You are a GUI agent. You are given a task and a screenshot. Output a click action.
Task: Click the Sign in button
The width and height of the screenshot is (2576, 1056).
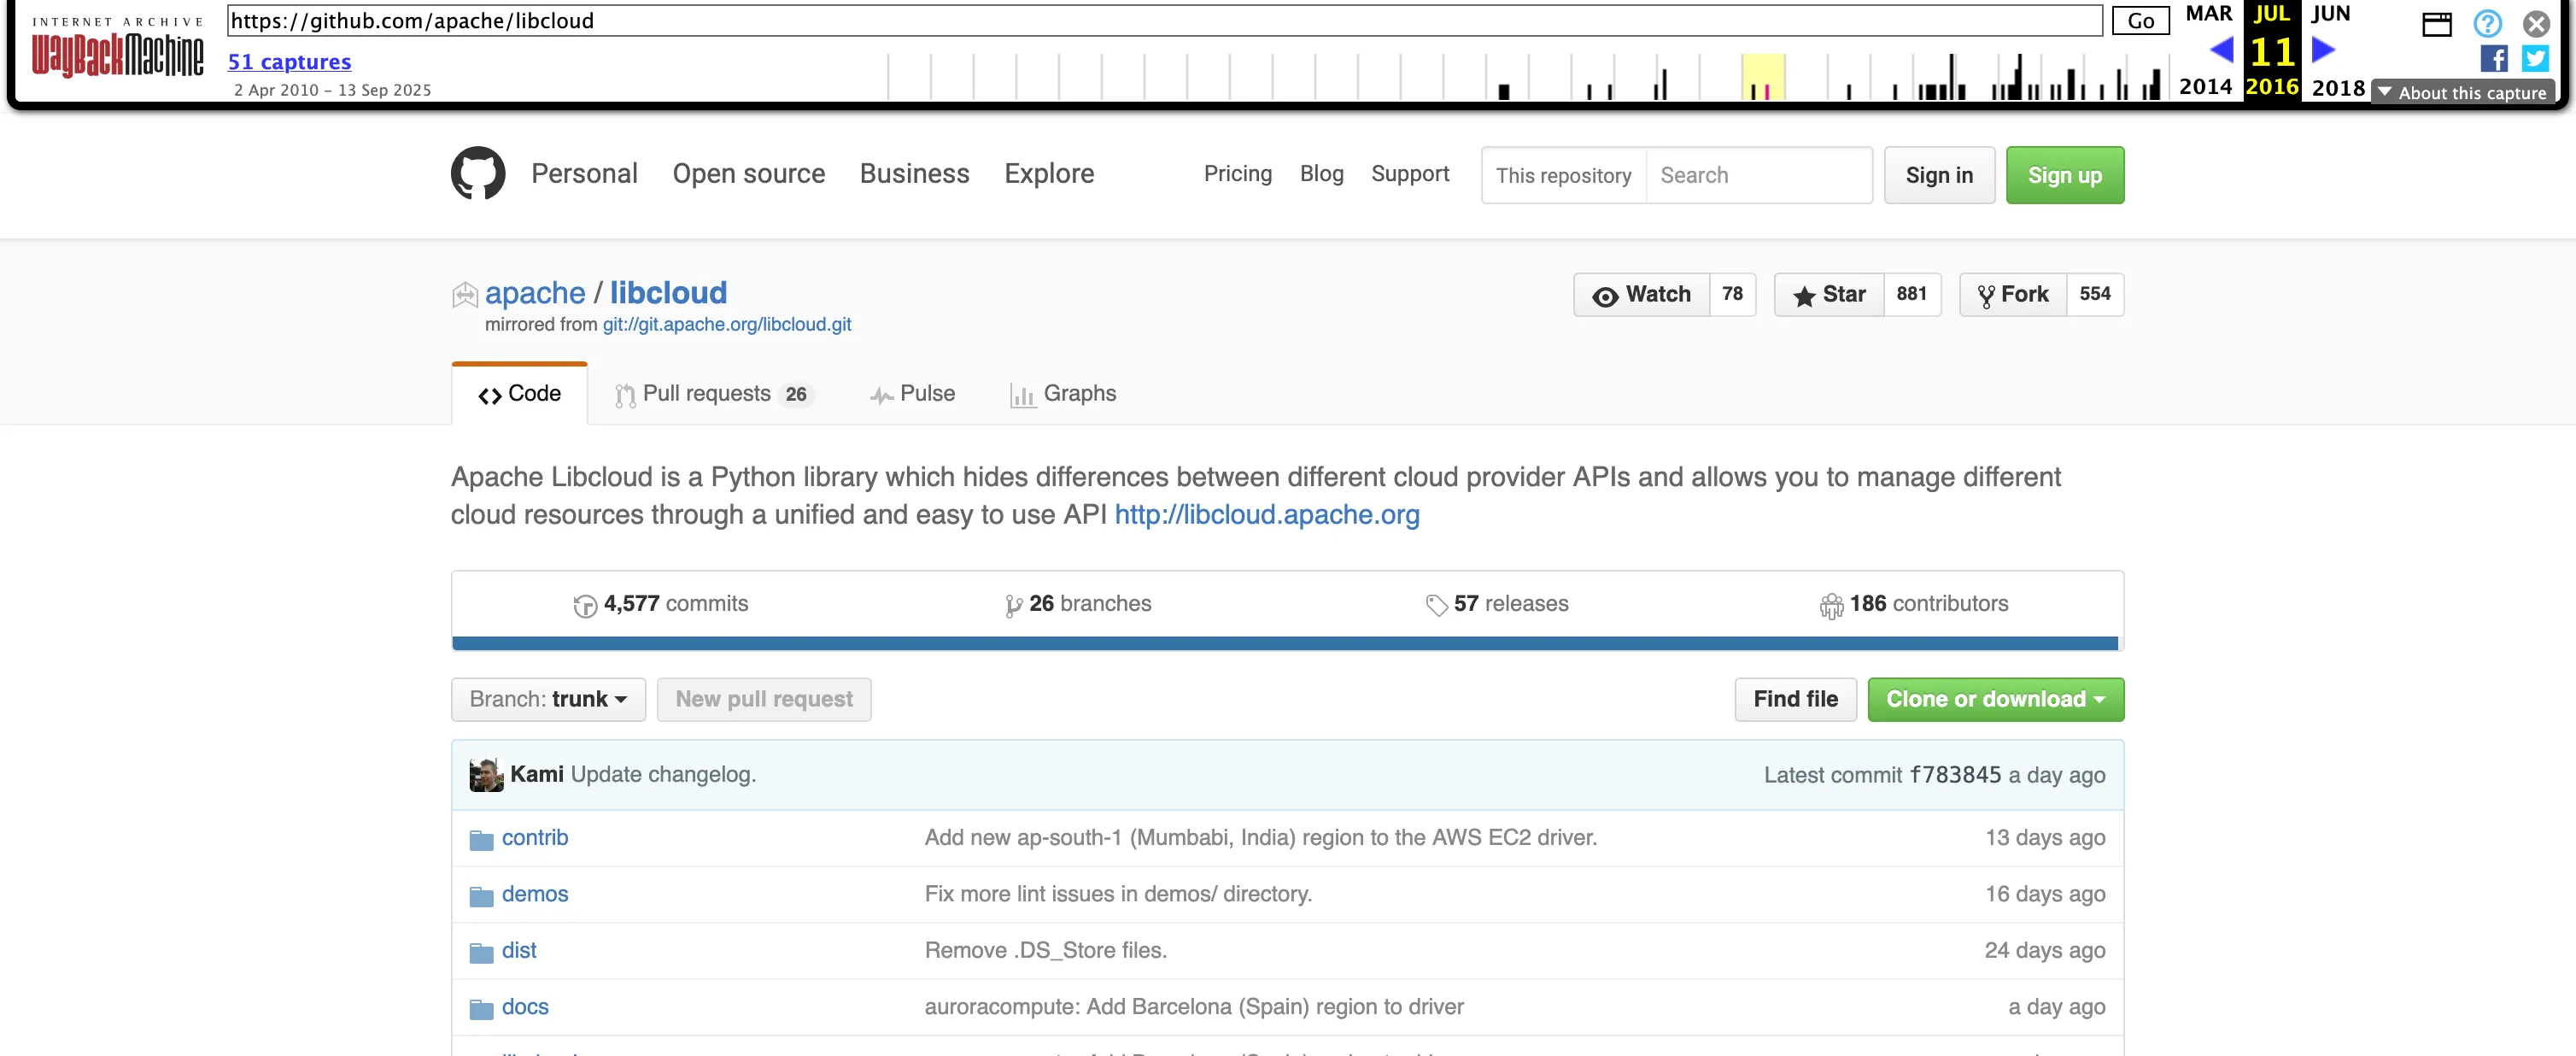tap(1939, 175)
